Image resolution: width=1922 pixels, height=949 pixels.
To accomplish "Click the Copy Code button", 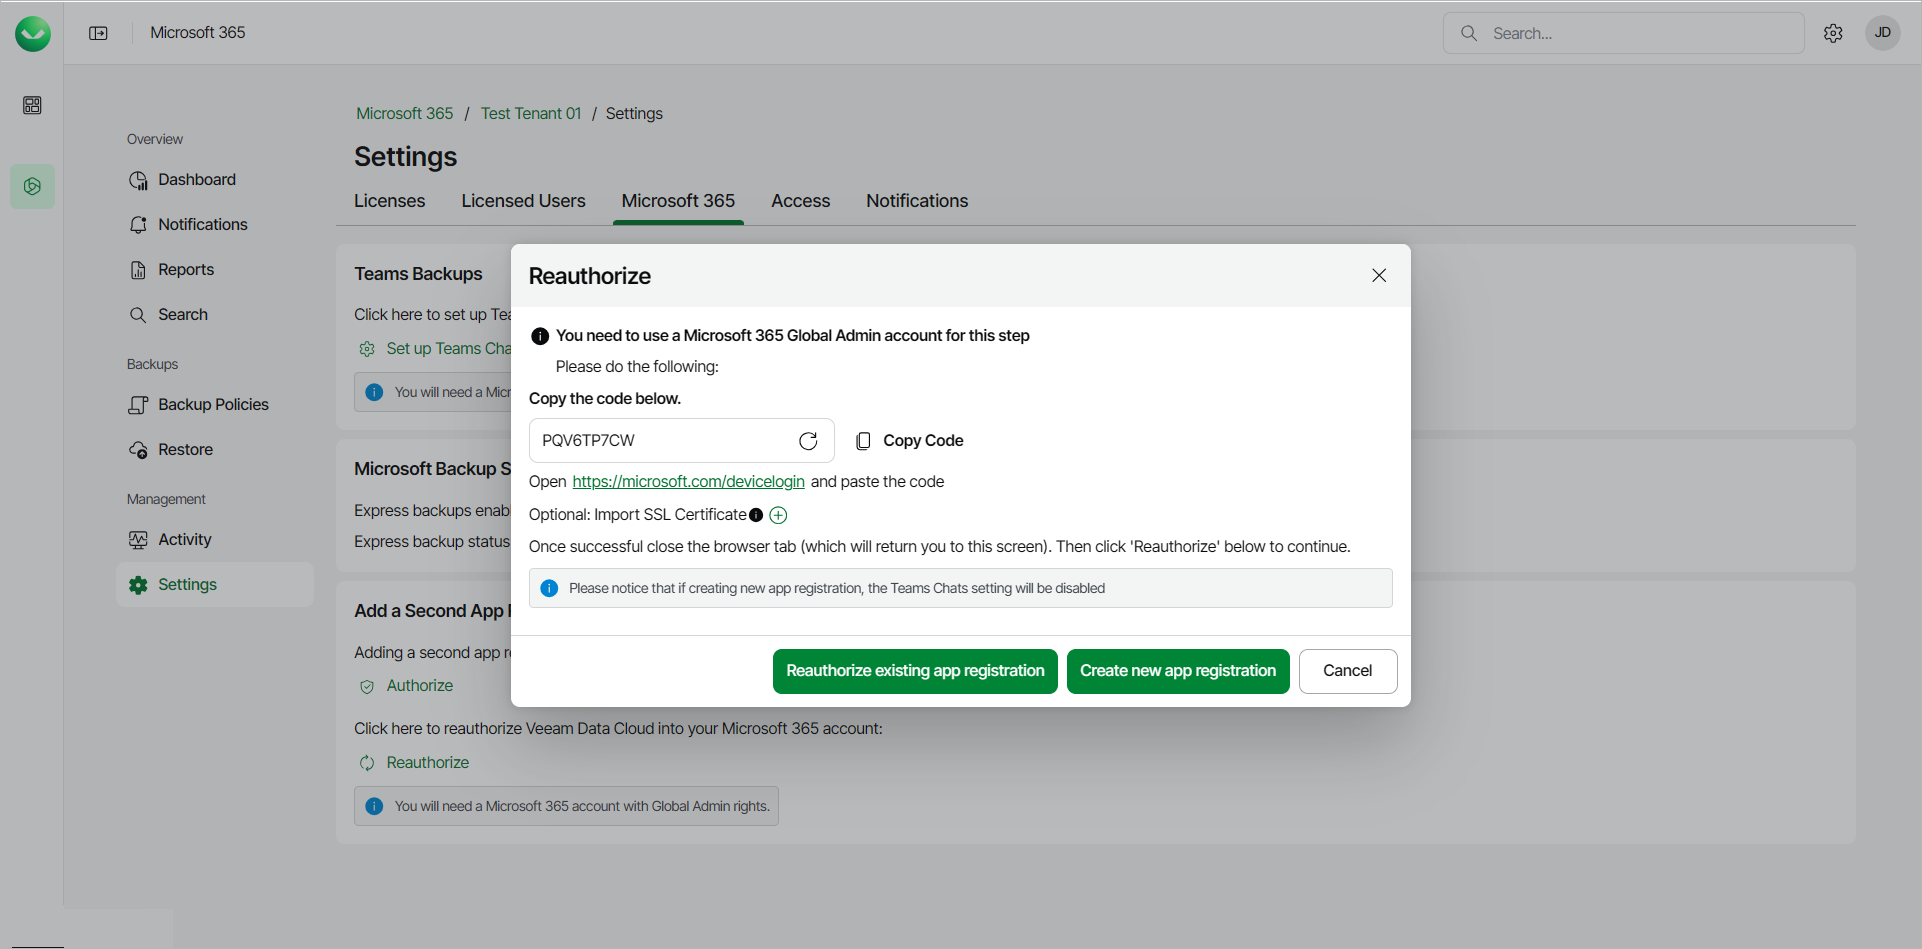I will coord(910,441).
